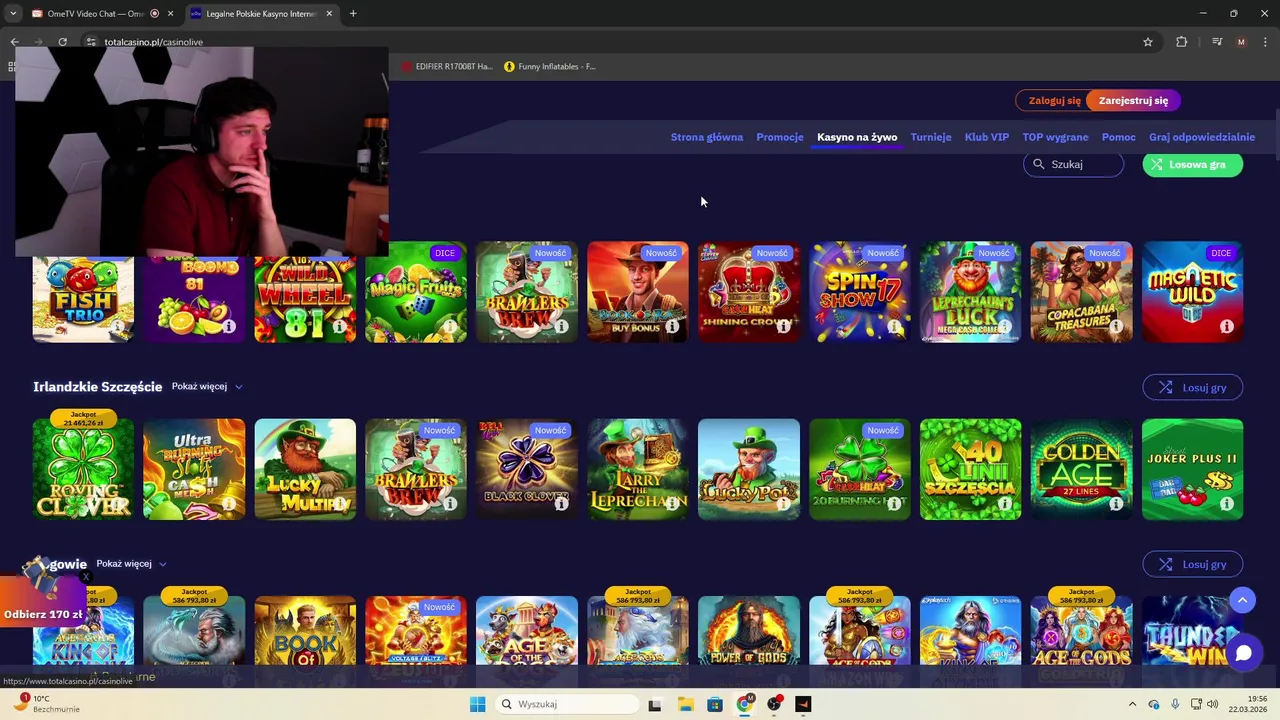Close the OmeTV Video Chat tab
This screenshot has height=720, width=1280.
tap(170, 14)
